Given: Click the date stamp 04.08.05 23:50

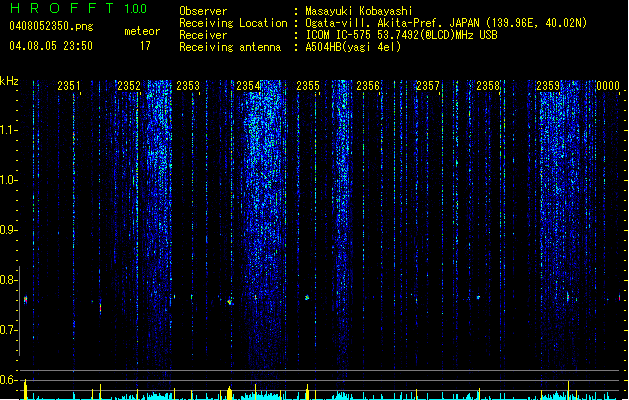Looking at the screenshot, I should (x=51, y=46).
